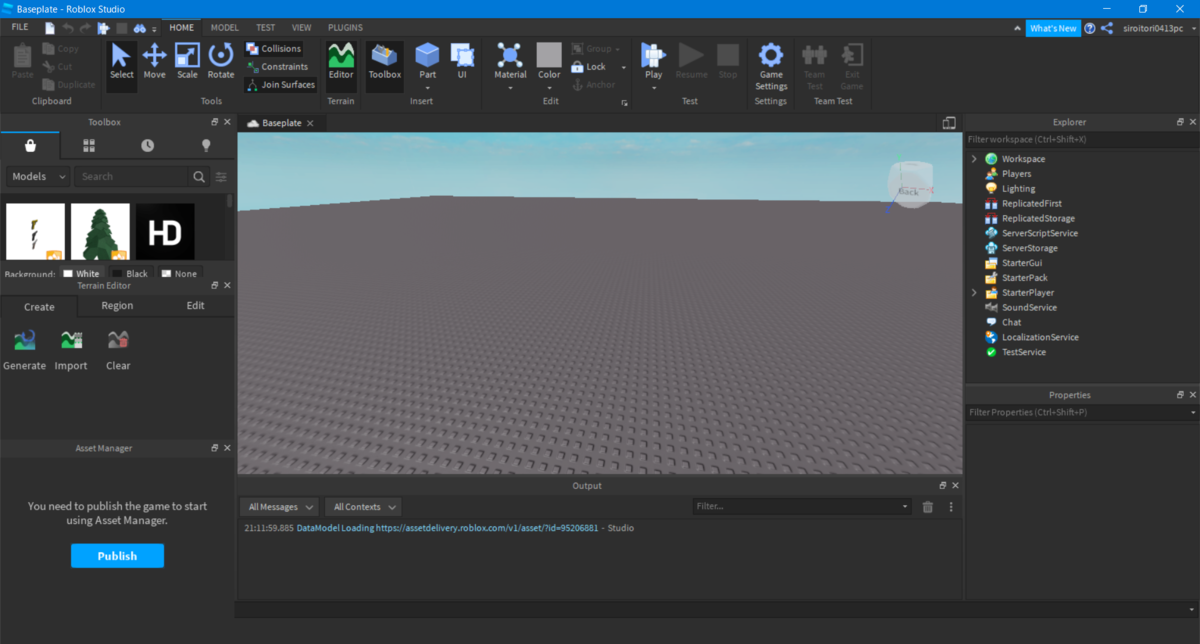This screenshot has height=644, width=1200.
Task: Open Game Settings
Action: [x=771, y=66]
